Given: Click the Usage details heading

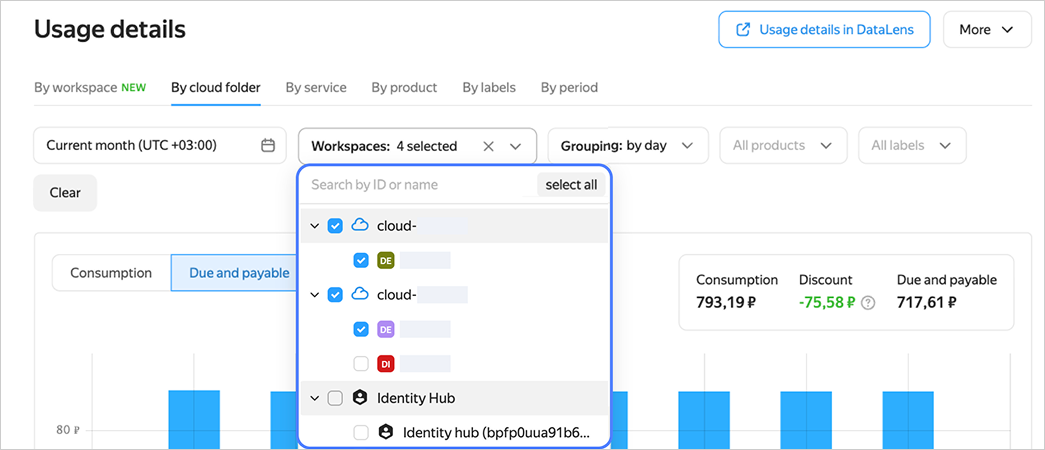Looking at the screenshot, I should [x=110, y=29].
